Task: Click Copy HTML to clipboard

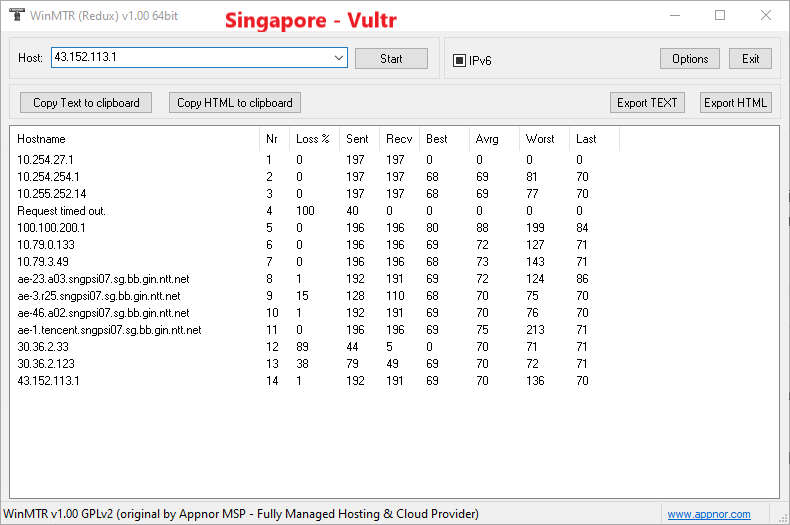Action: tap(235, 103)
